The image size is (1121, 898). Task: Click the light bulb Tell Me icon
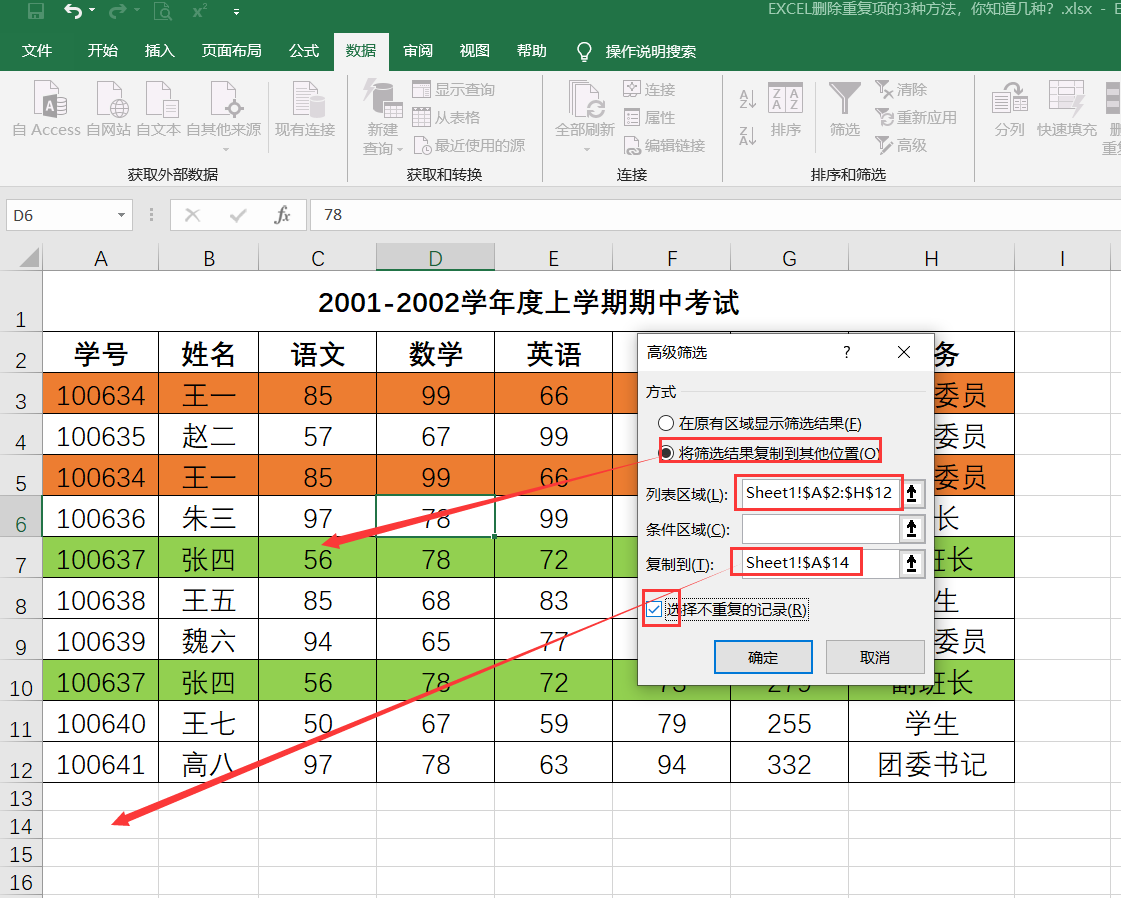584,51
